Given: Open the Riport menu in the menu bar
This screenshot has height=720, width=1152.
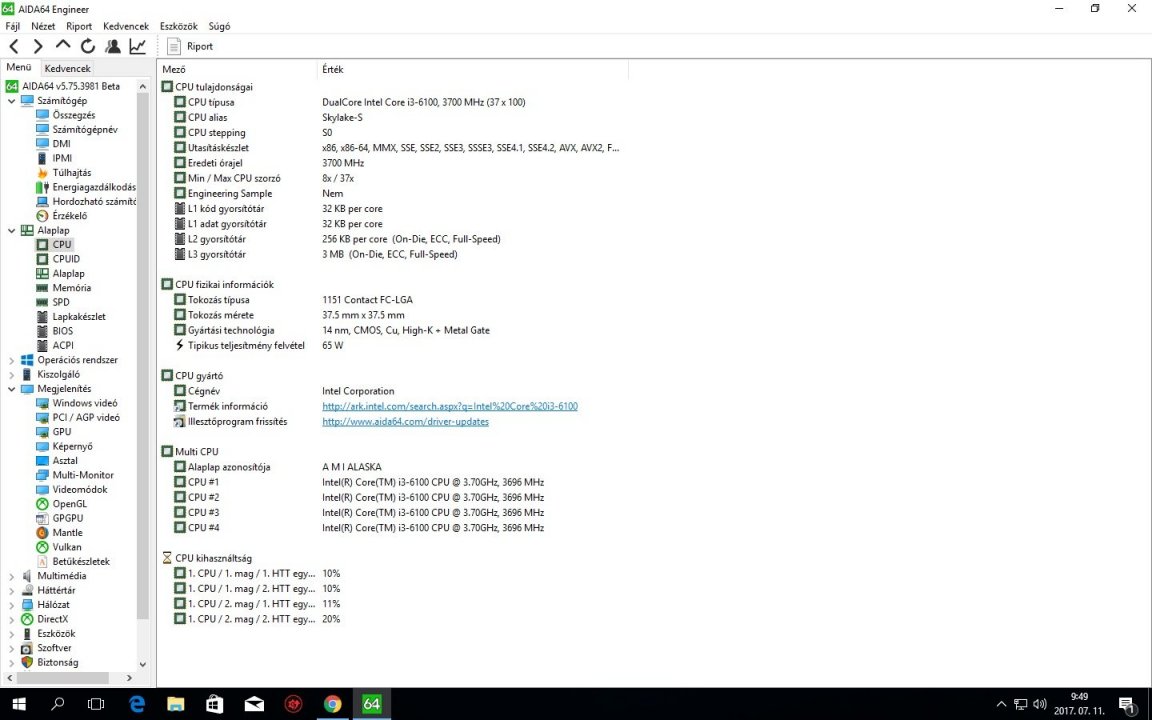Looking at the screenshot, I should click(79, 26).
